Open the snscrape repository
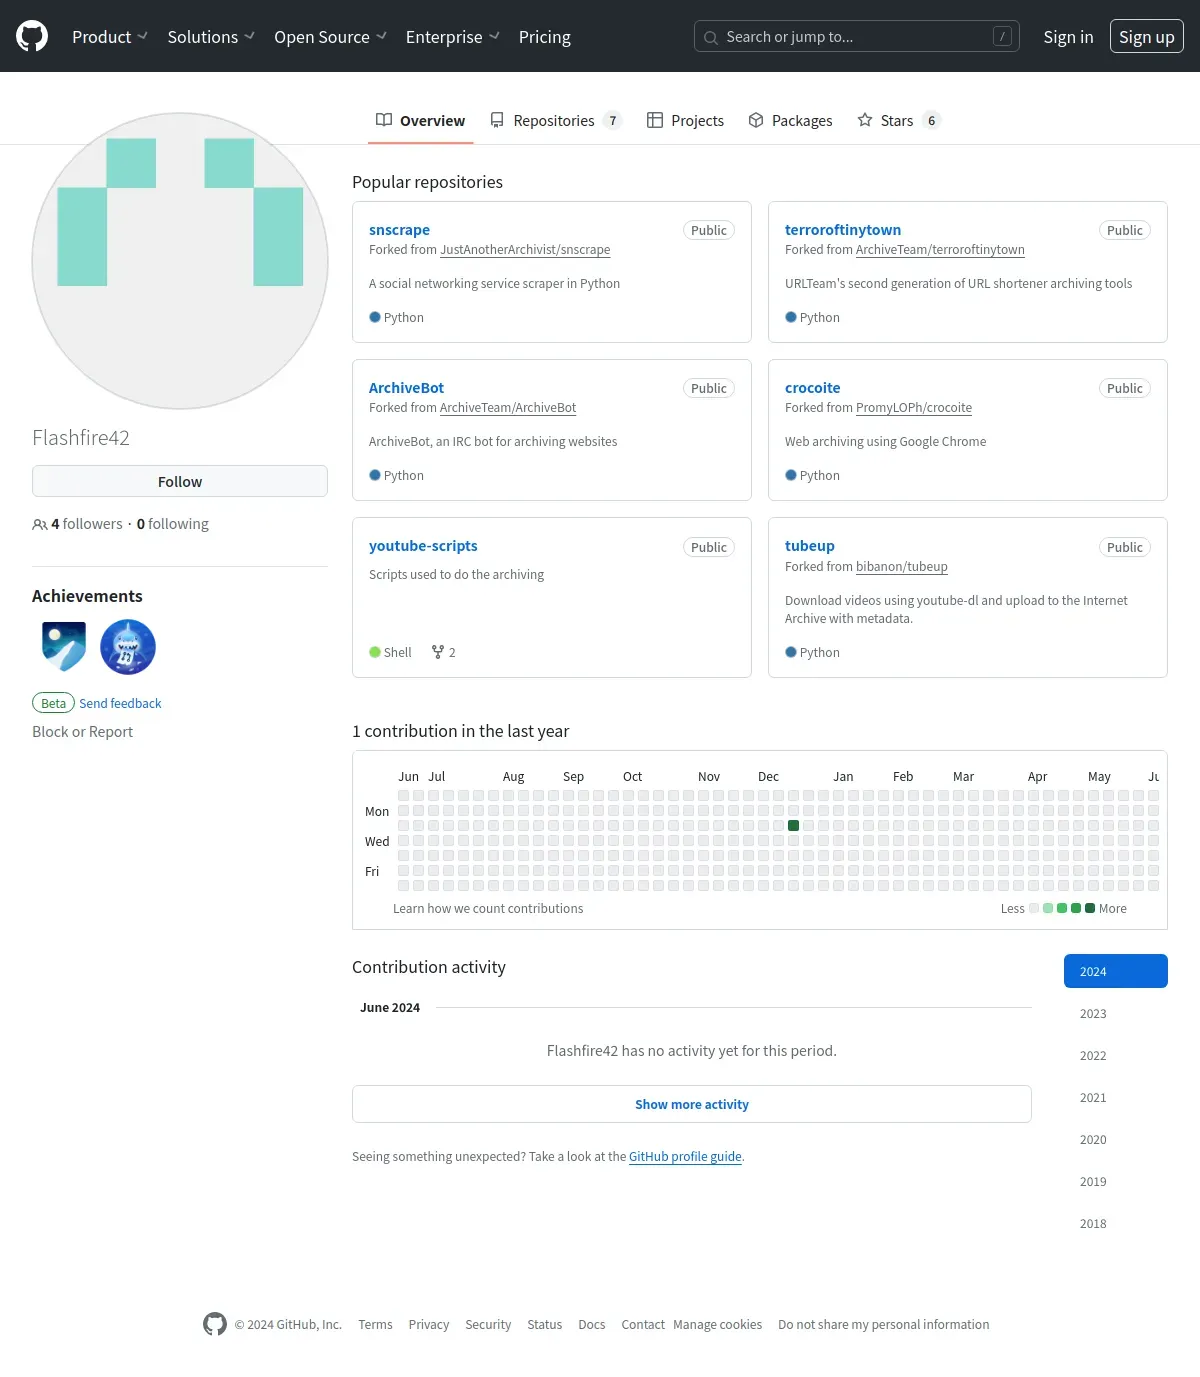The width and height of the screenshot is (1200, 1377). coord(399,230)
